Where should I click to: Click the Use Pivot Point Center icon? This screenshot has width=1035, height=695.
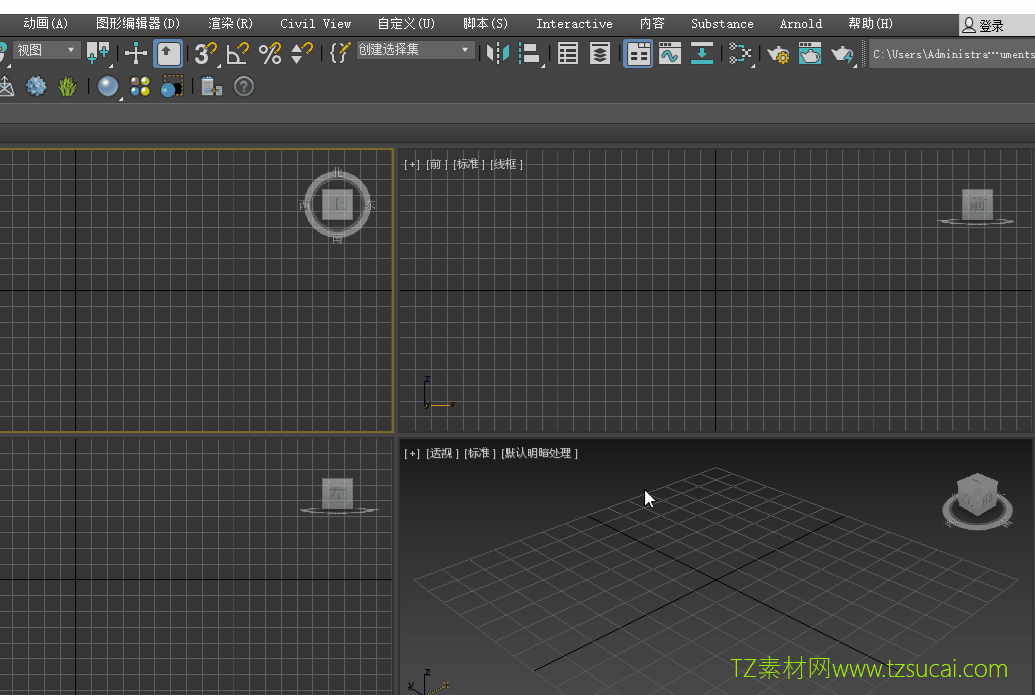[x=98, y=53]
